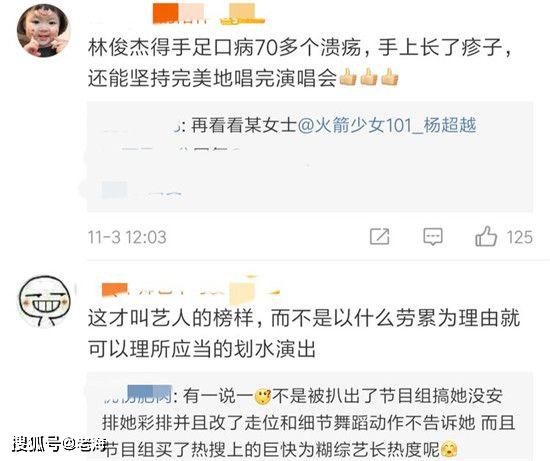Viewport: 550px width, 461px height.
Task: Select the comment about 林俊杰得手足口病
Action: 299,62
